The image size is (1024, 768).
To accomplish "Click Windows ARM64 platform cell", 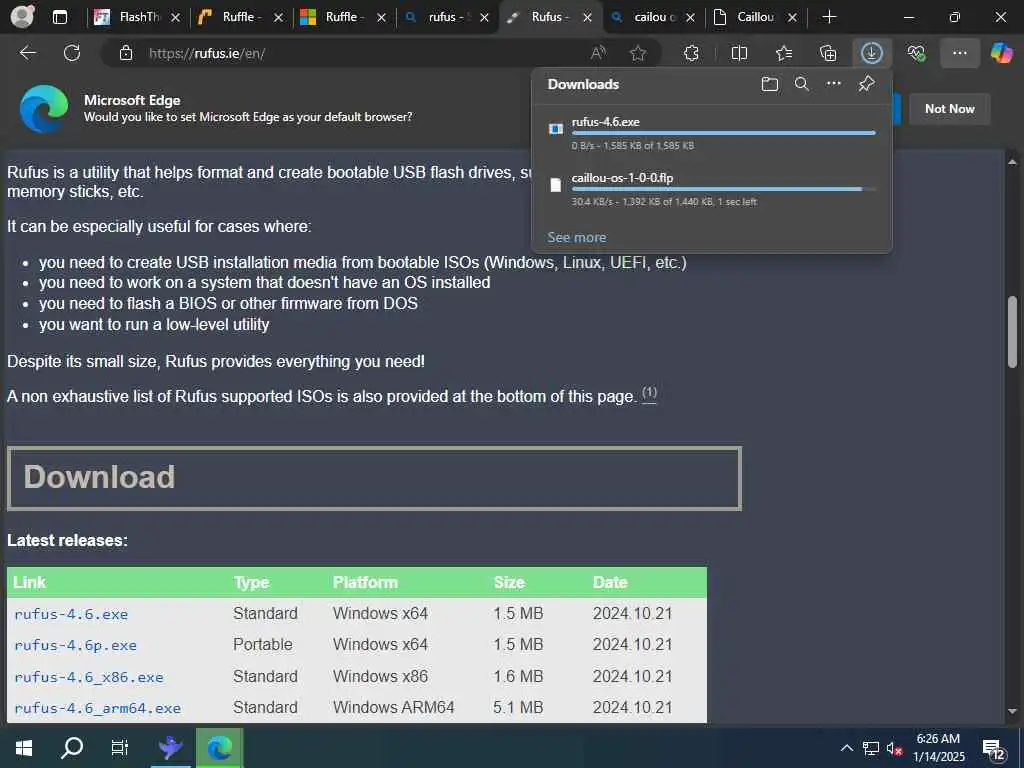I will pos(393,707).
